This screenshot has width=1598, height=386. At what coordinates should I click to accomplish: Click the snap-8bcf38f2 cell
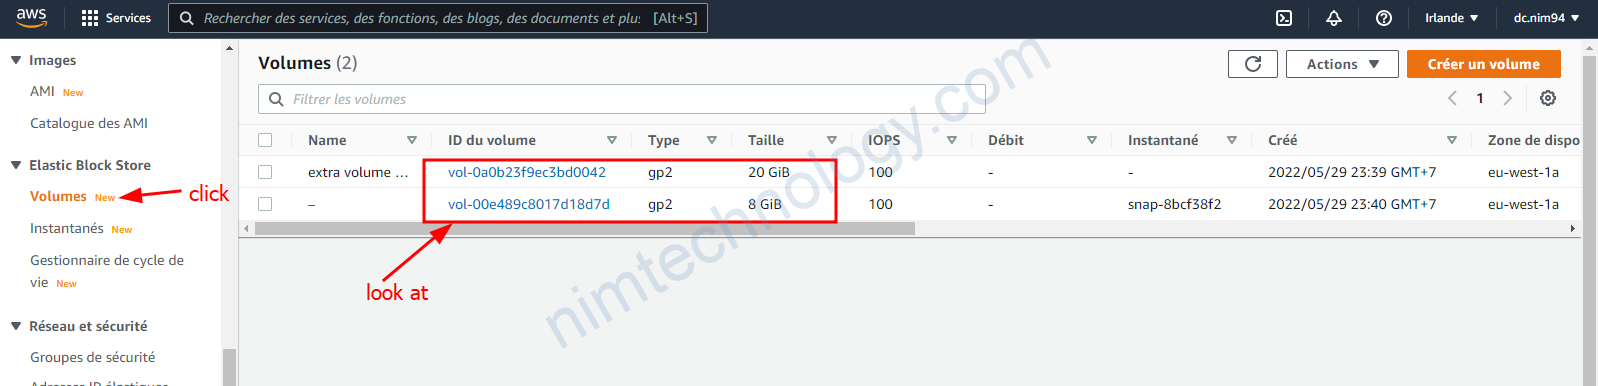tap(1174, 204)
